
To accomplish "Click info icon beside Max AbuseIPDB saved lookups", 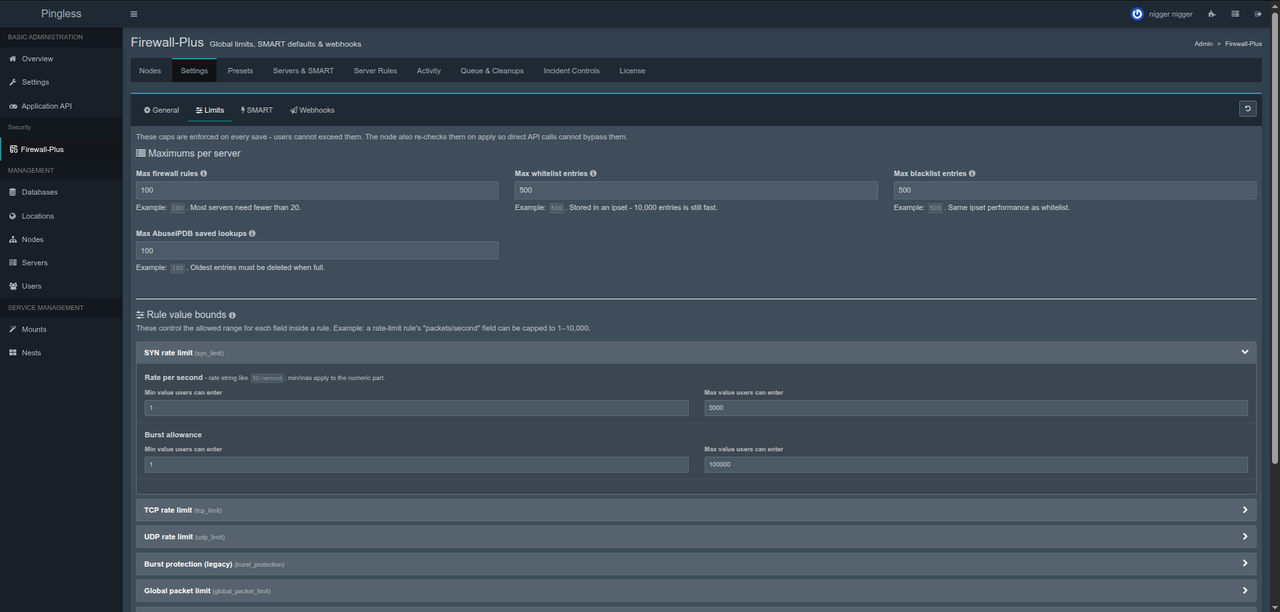I will click(x=252, y=233).
